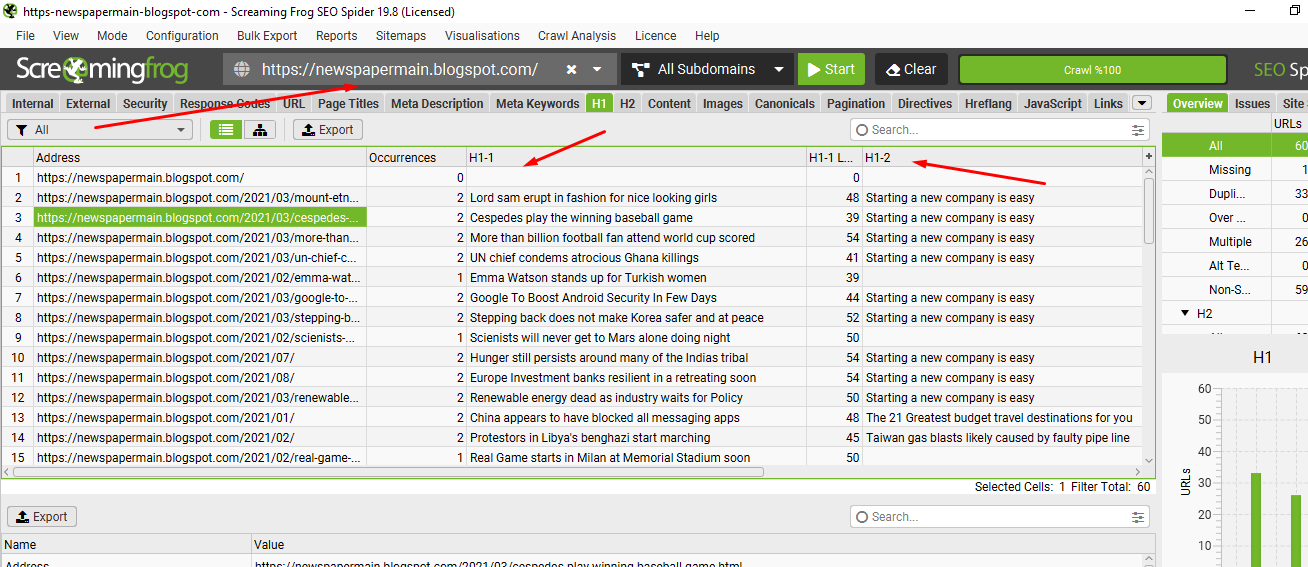Open the Licence menu

[x=655, y=36]
